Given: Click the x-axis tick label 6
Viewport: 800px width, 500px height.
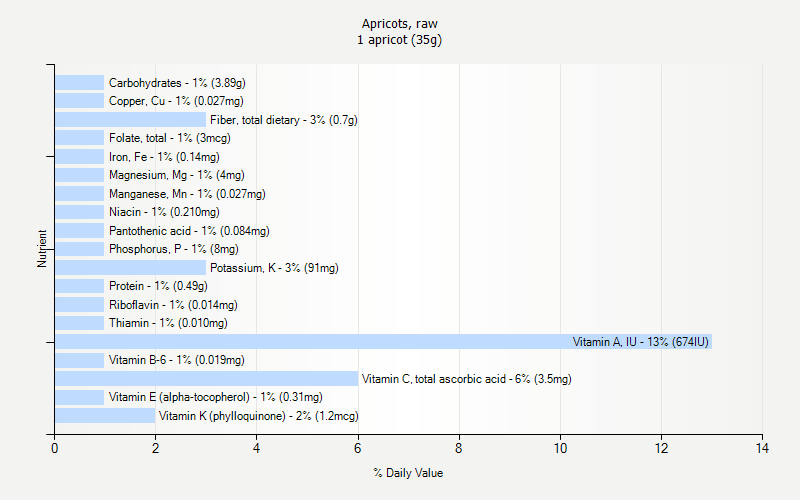Looking at the screenshot, I should [358, 448].
